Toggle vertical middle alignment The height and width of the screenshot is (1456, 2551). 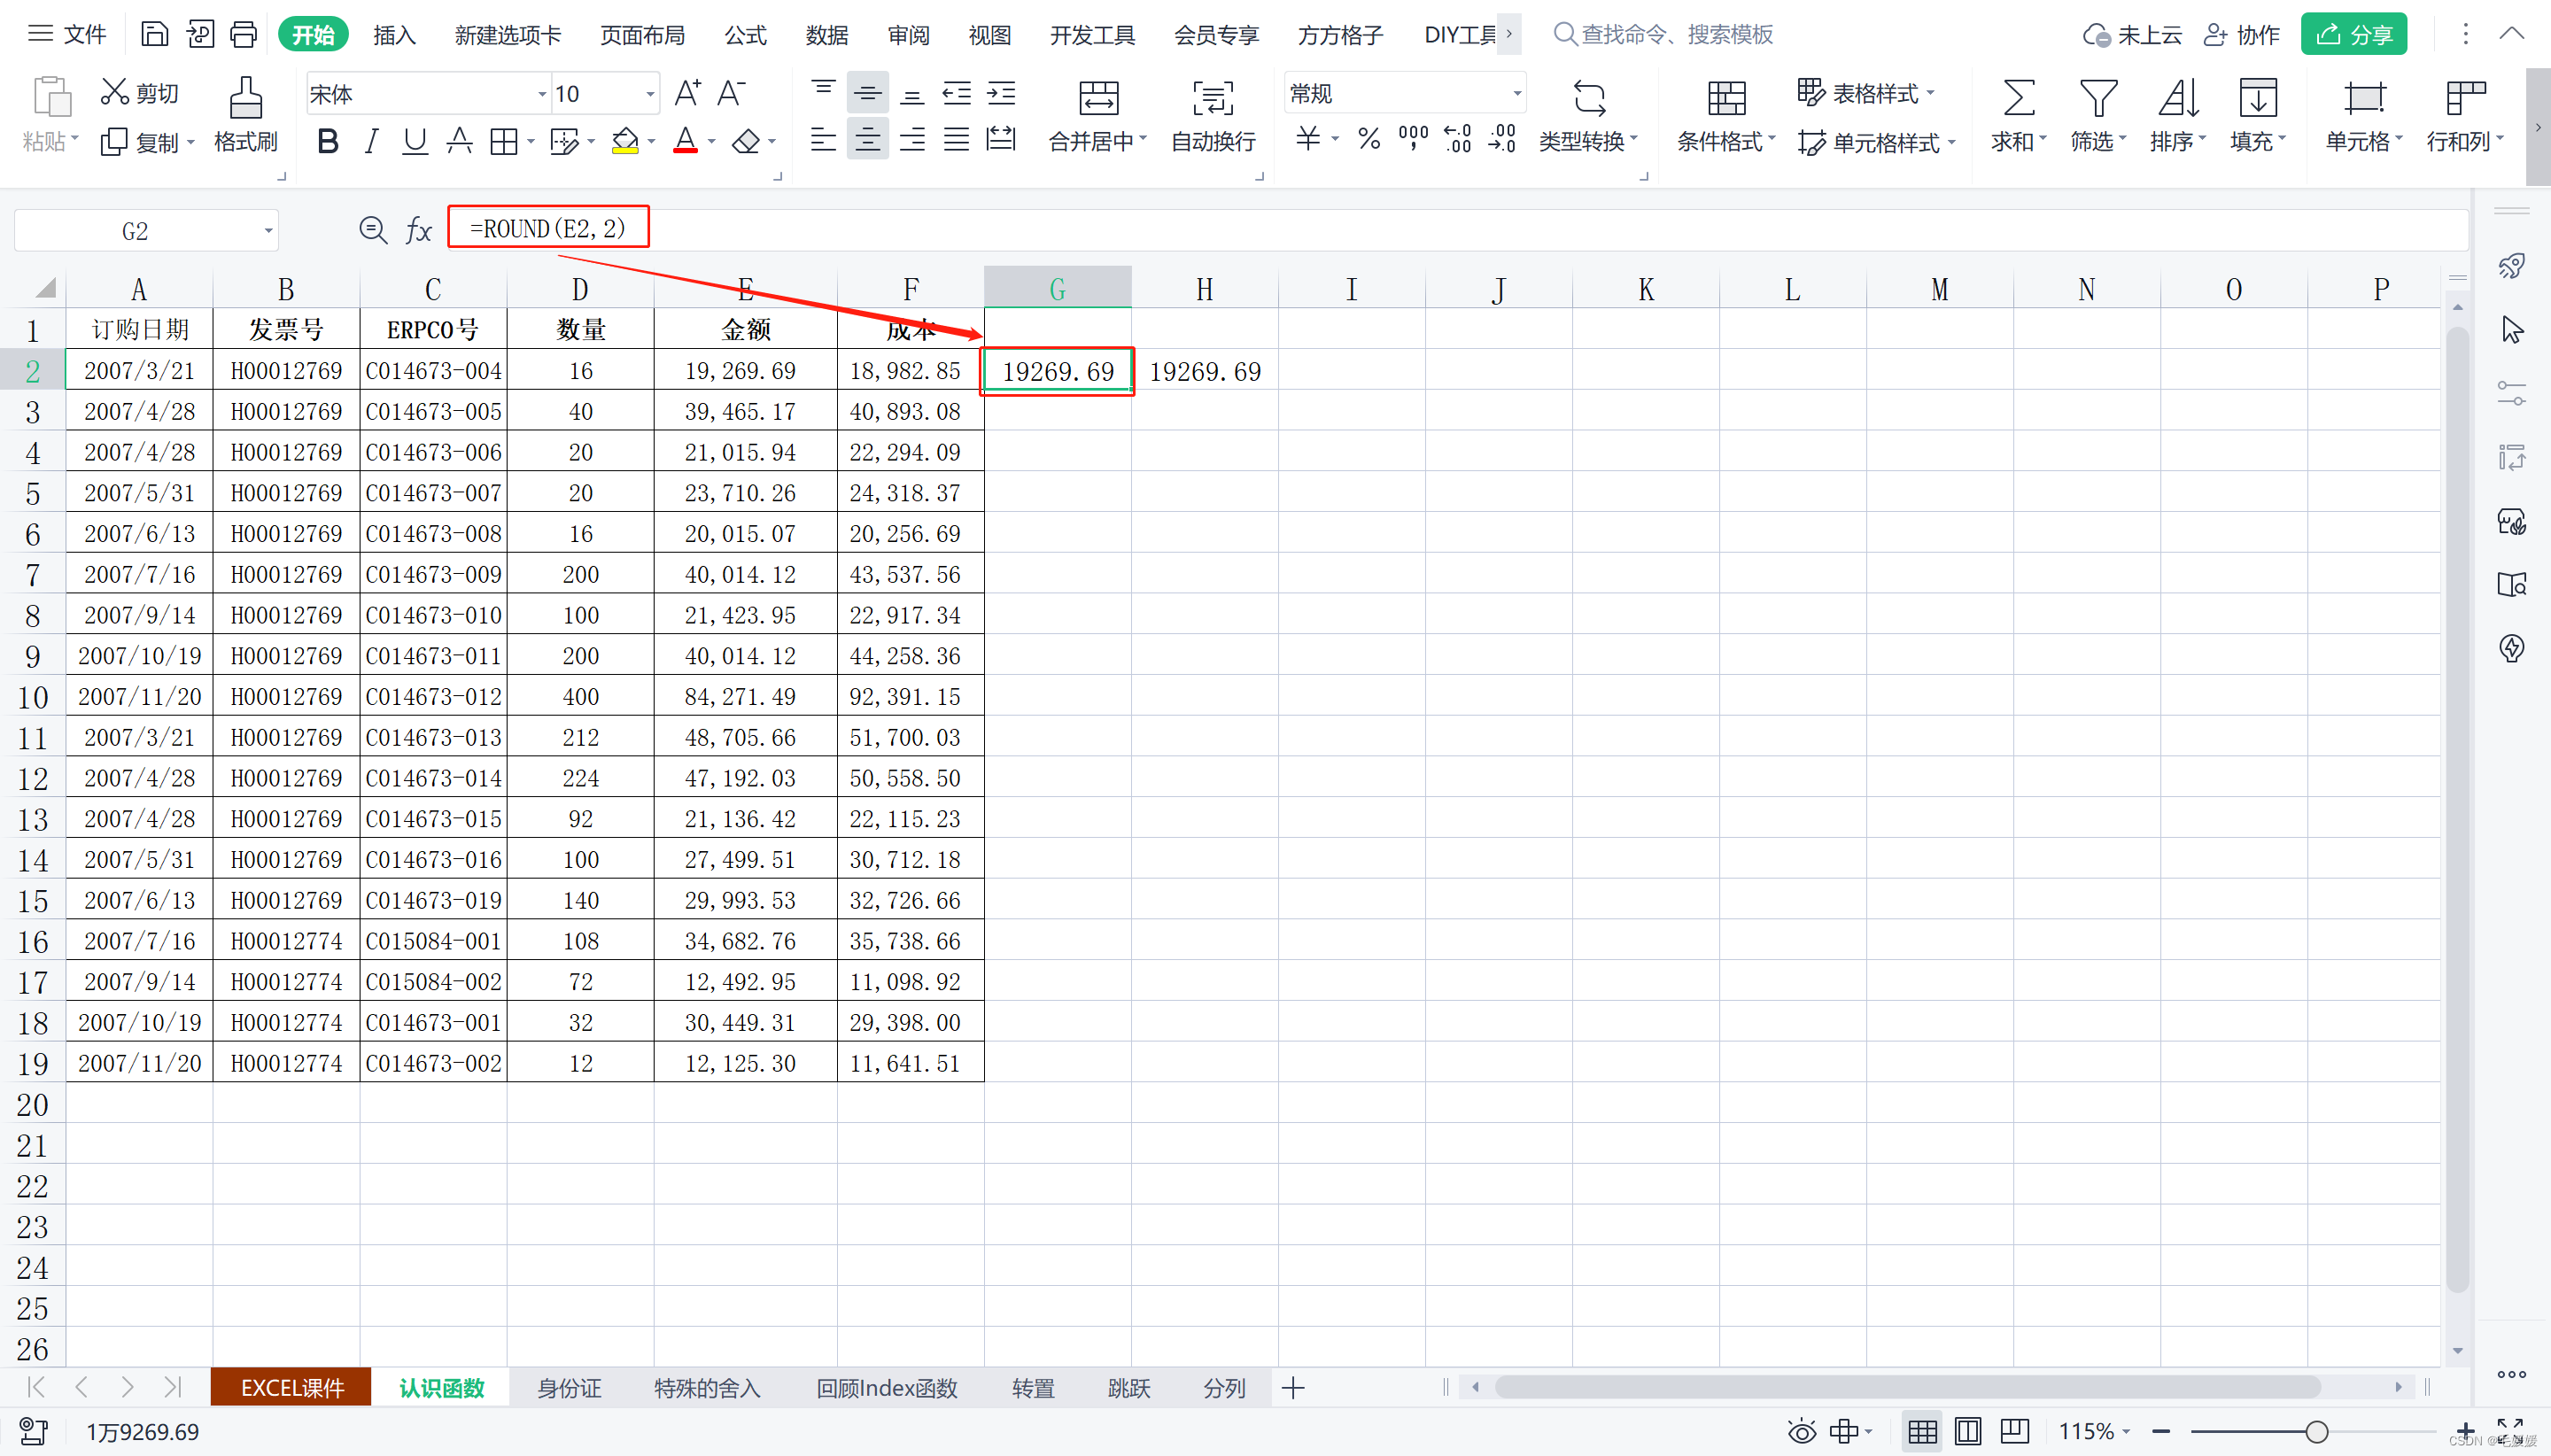pos(867,93)
